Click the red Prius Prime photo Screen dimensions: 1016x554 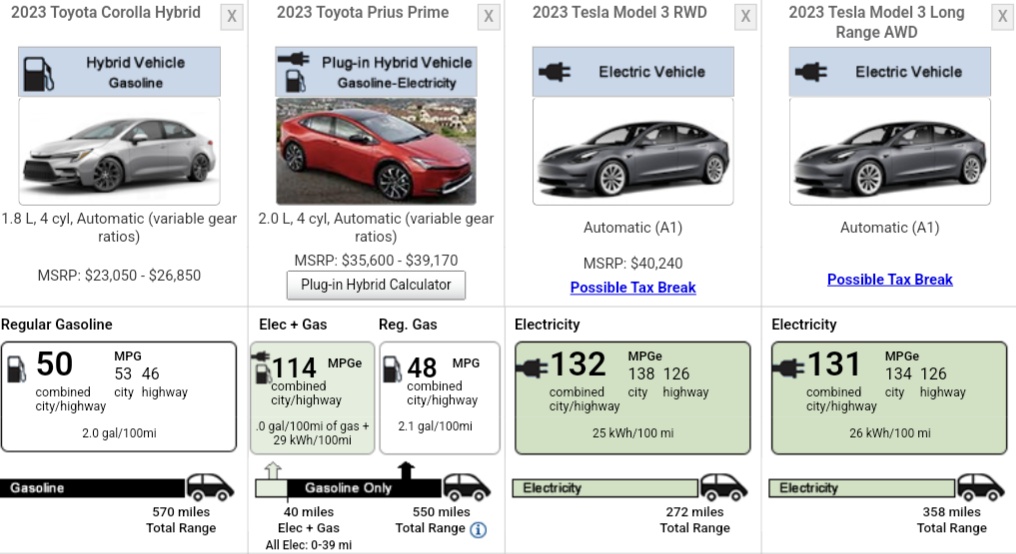376,152
